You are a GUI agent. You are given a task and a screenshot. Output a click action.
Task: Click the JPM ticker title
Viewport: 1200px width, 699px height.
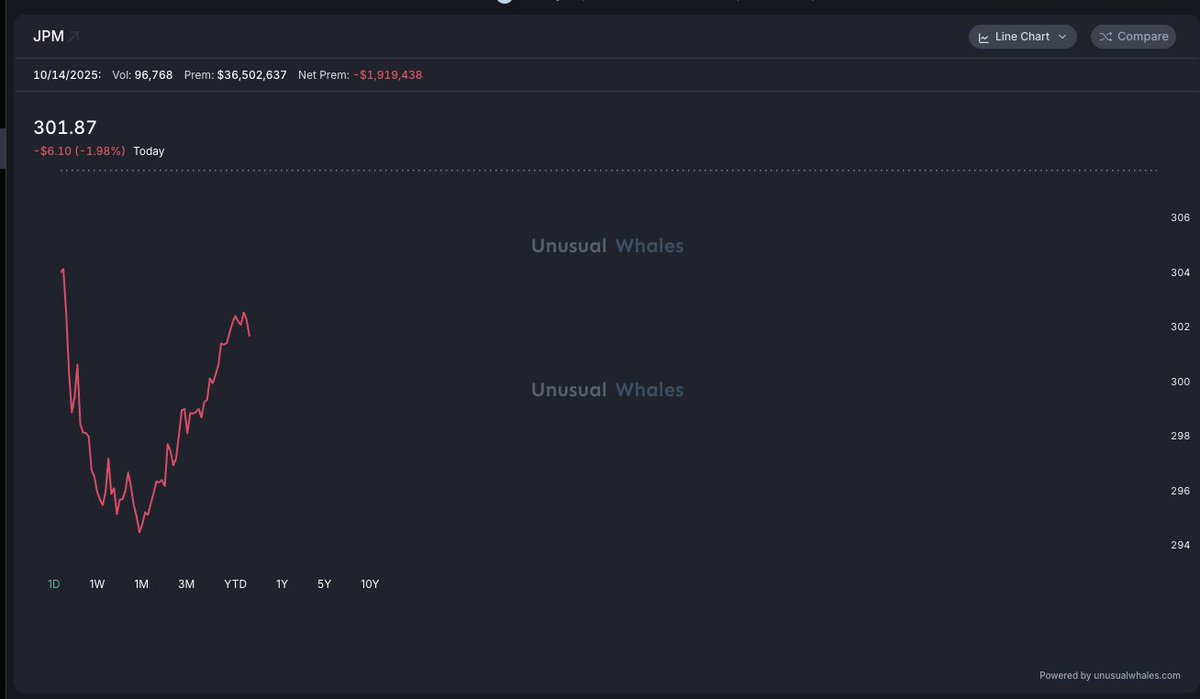(x=48, y=36)
